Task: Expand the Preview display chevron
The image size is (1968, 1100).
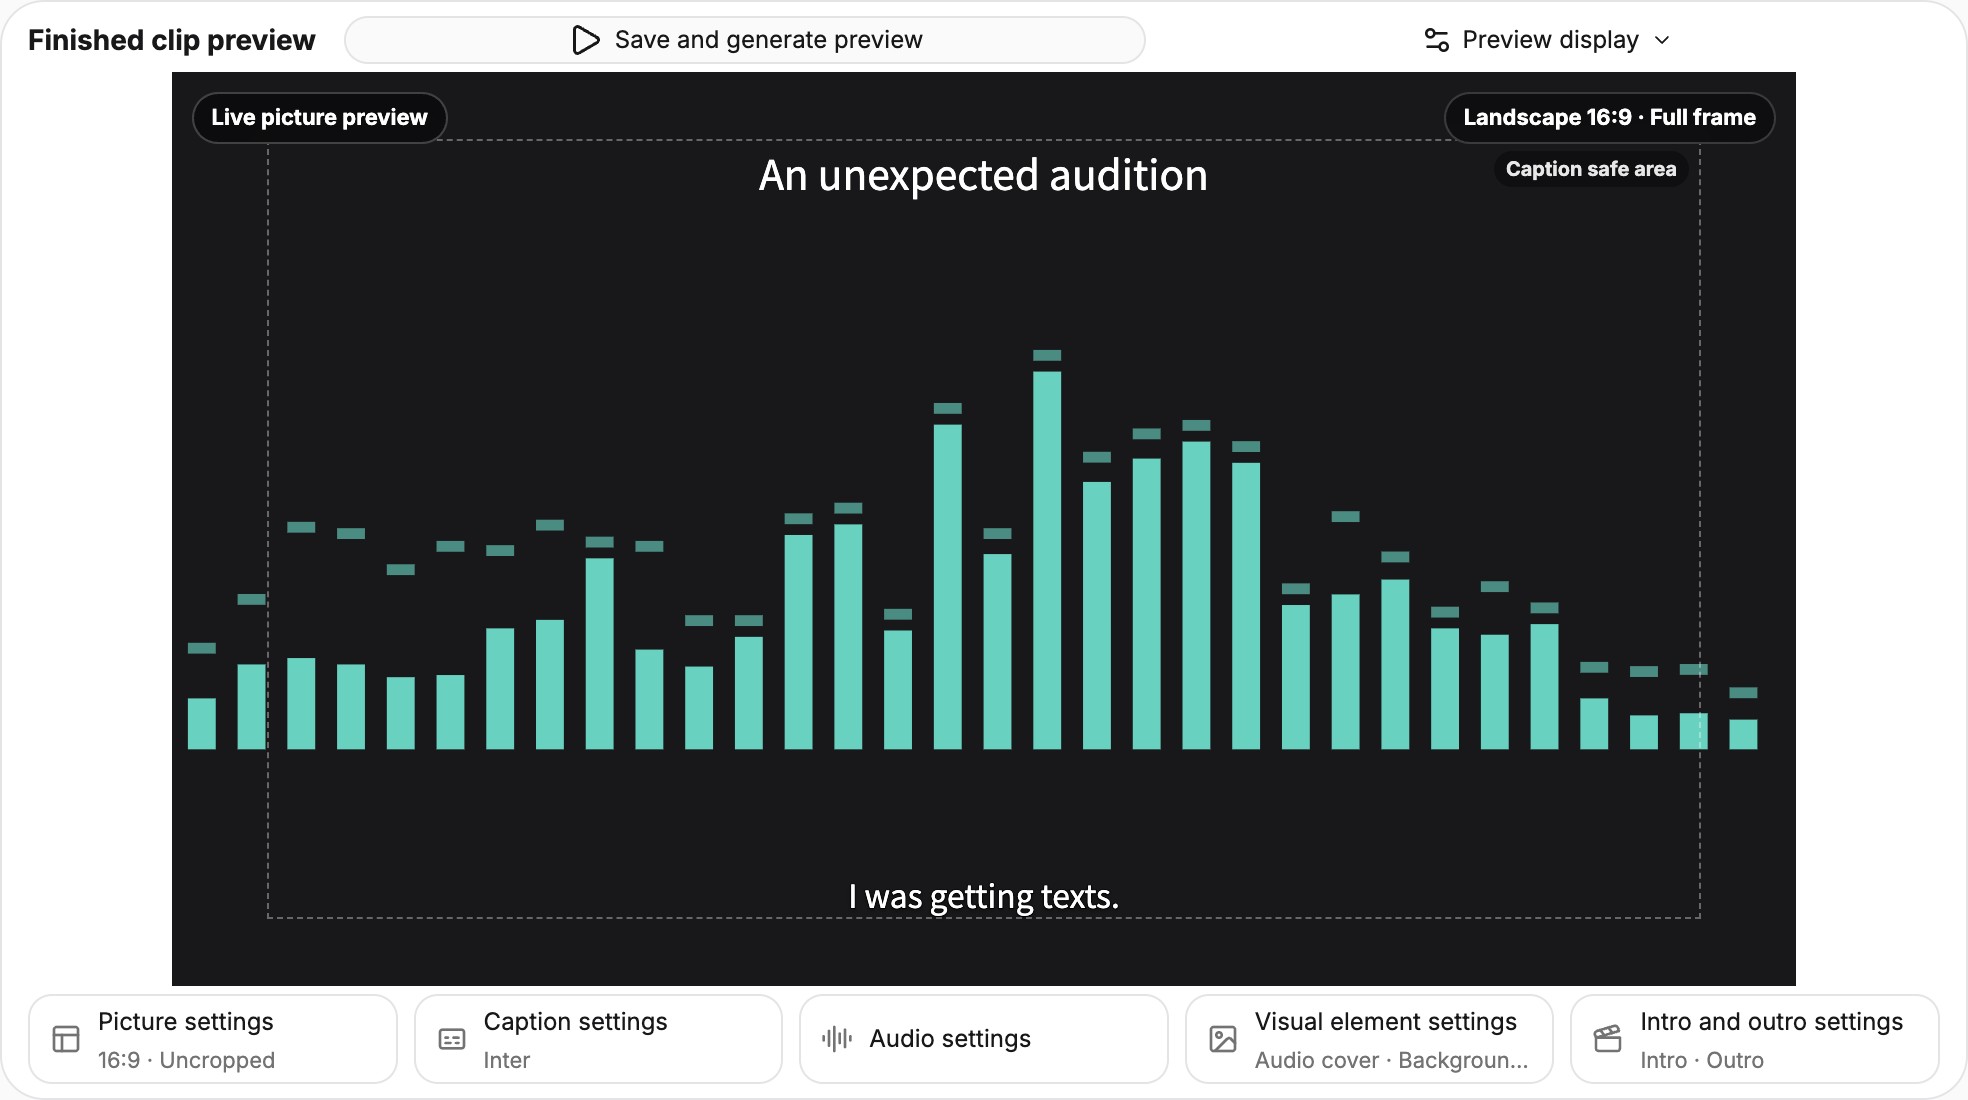Action: click(x=1662, y=40)
